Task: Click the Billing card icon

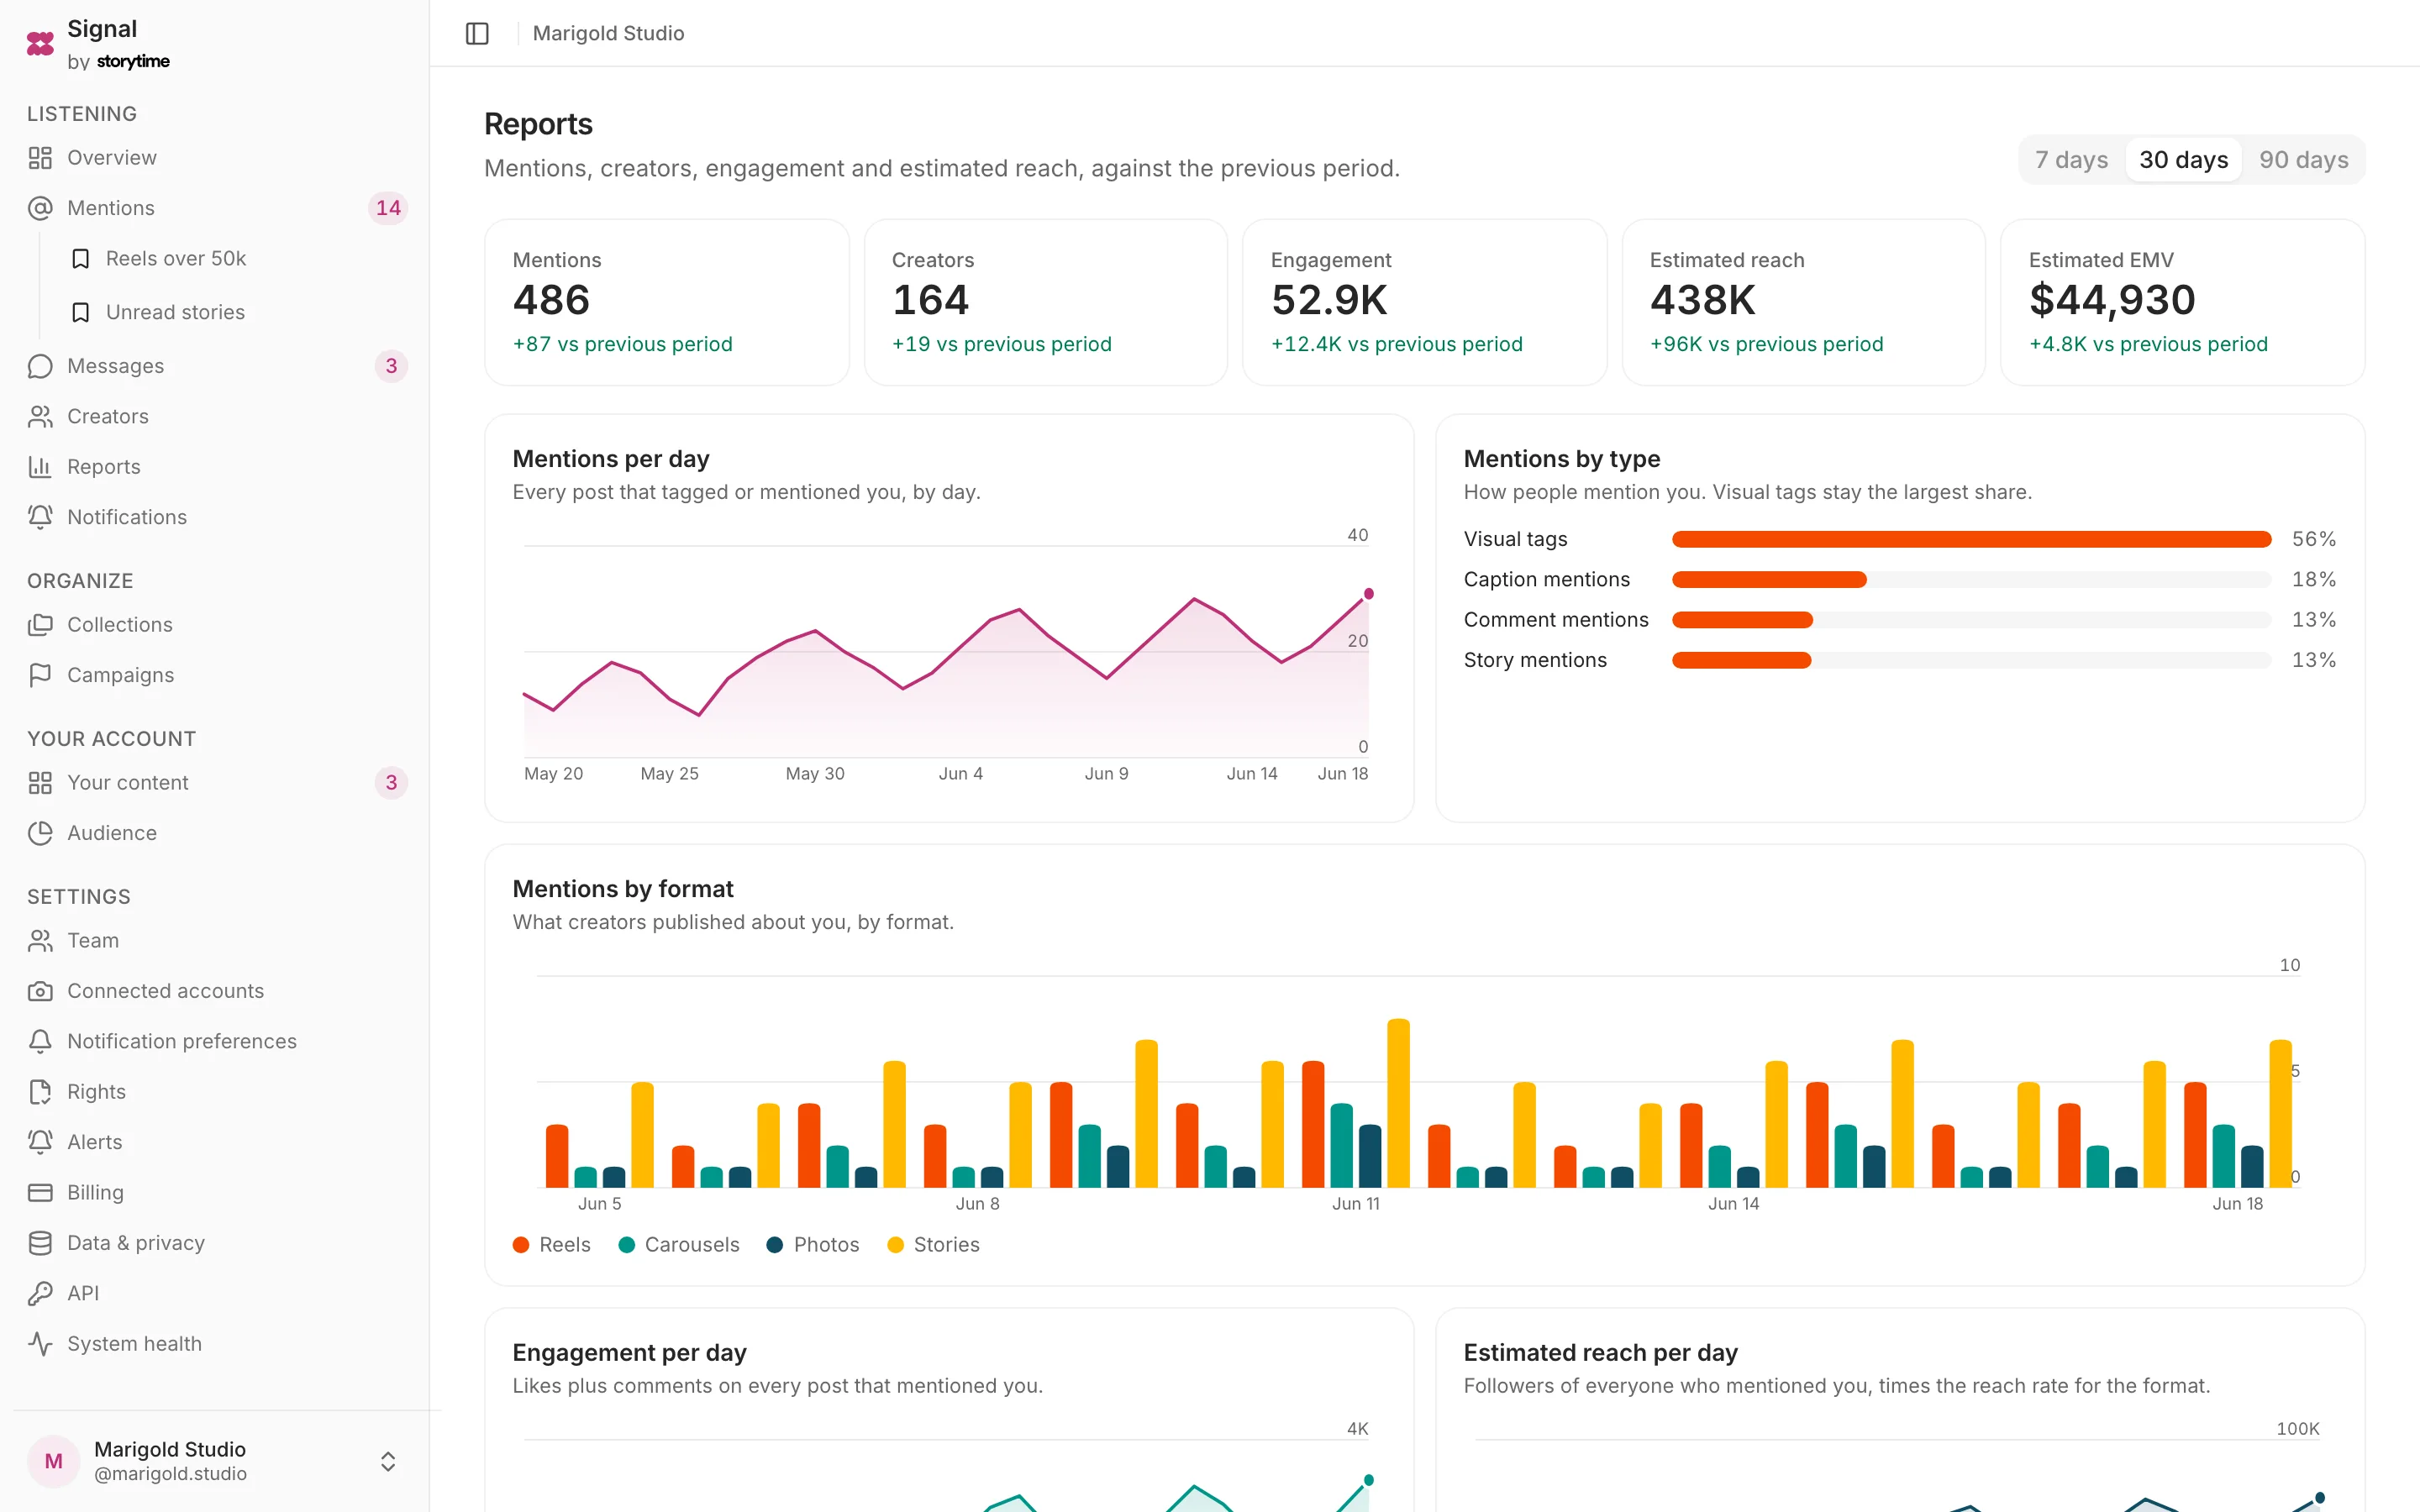Action: [x=40, y=1193]
